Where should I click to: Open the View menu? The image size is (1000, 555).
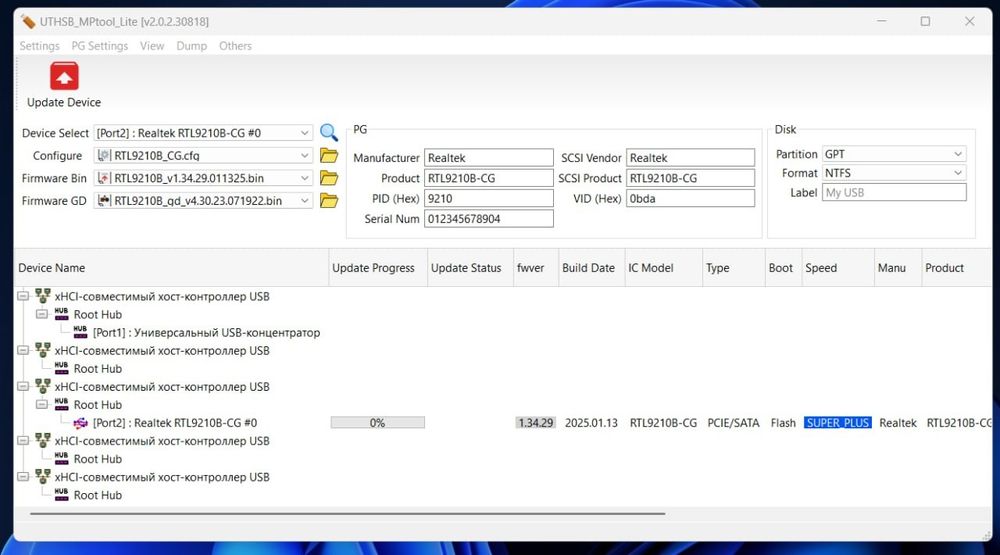click(x=152, y=46)
